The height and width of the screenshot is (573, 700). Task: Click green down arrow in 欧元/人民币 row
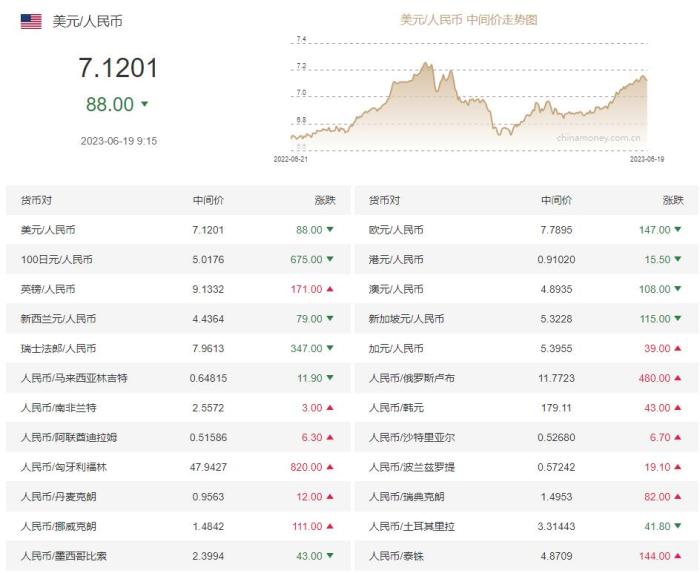678,229
